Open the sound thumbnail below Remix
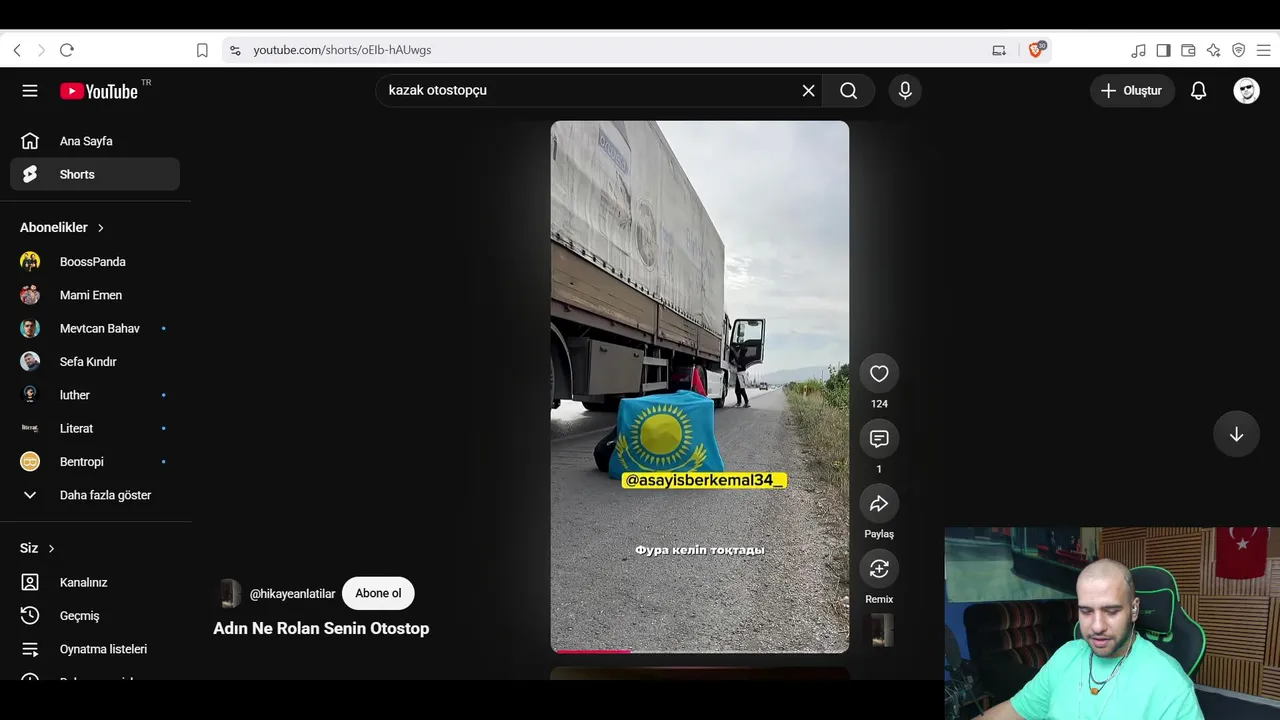The width and height of the screenshot is (1280, 720). [881, 630]
